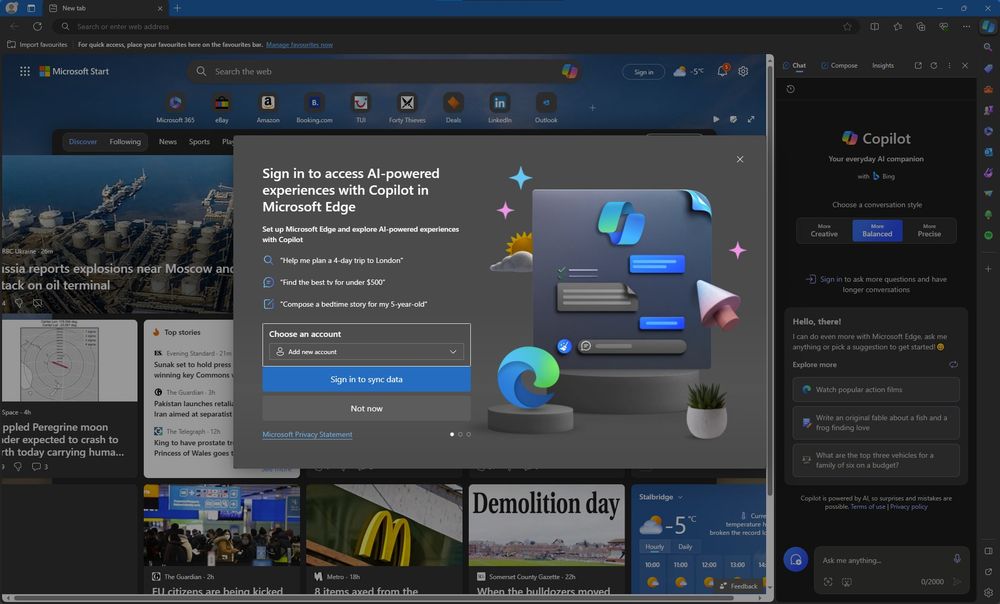Expand the Add new account dropdown

[x=366, y=351]
